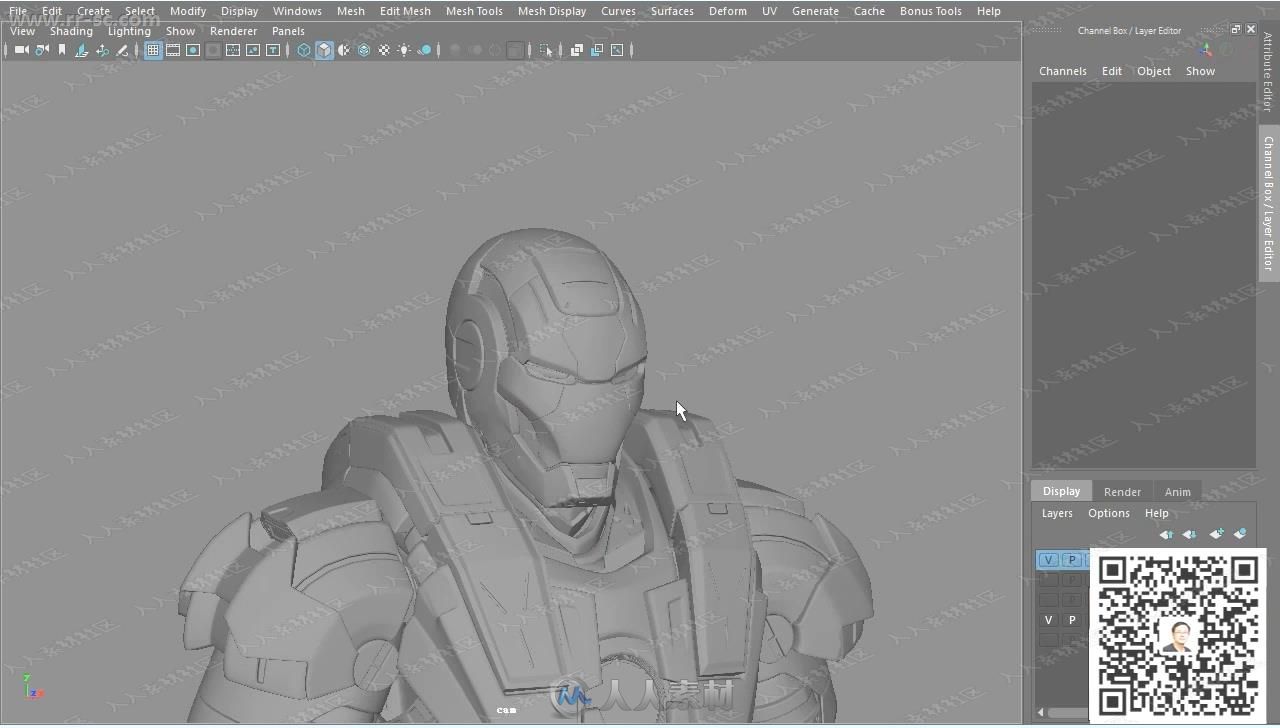Select Channel Box / Layer Editor side tab
Viewport: 1280px width, 728px height.
1268,203
